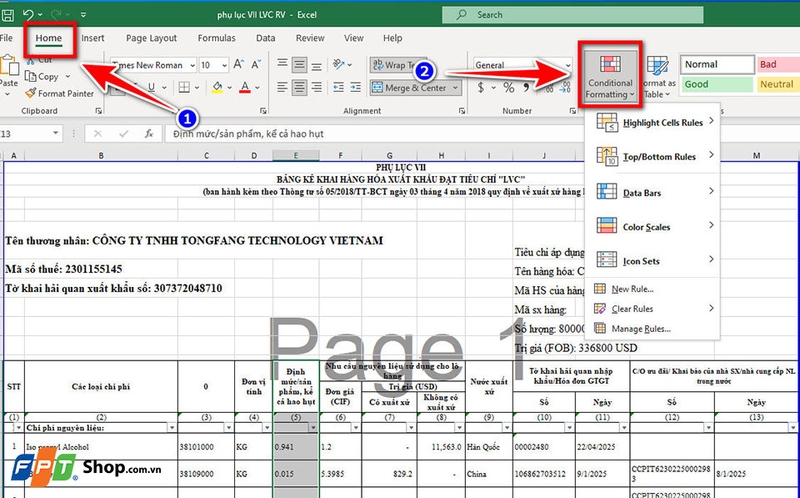This screenshot has width=800, height=498.
Task: Toggle Align Left
Action: [x=282, y=87]
